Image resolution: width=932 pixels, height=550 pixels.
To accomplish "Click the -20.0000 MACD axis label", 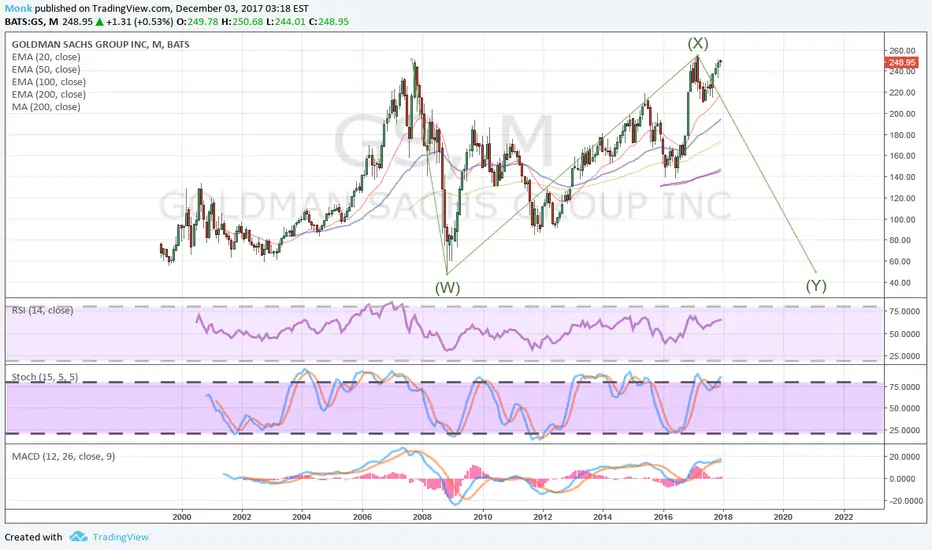I will (905, 501).
